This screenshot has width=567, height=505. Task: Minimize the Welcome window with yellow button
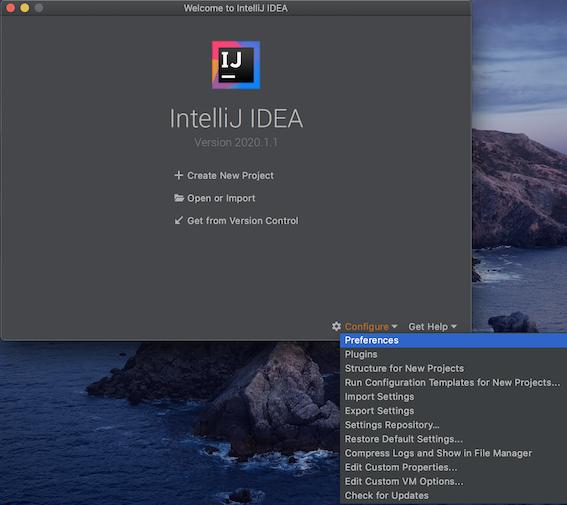point(25,8)
